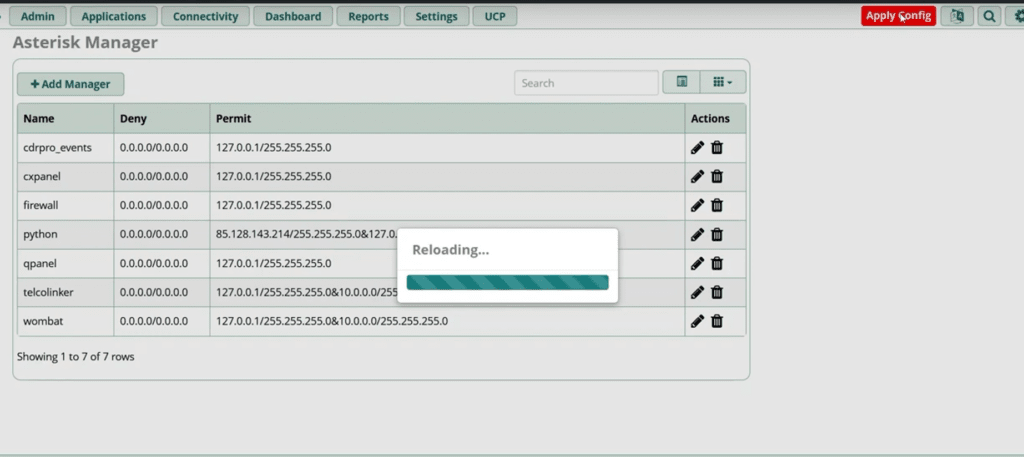The height and width of the screenshot is (457, 1024).
Task: Edit the cdrpro_events manager entry
Action: pos(697,148)
